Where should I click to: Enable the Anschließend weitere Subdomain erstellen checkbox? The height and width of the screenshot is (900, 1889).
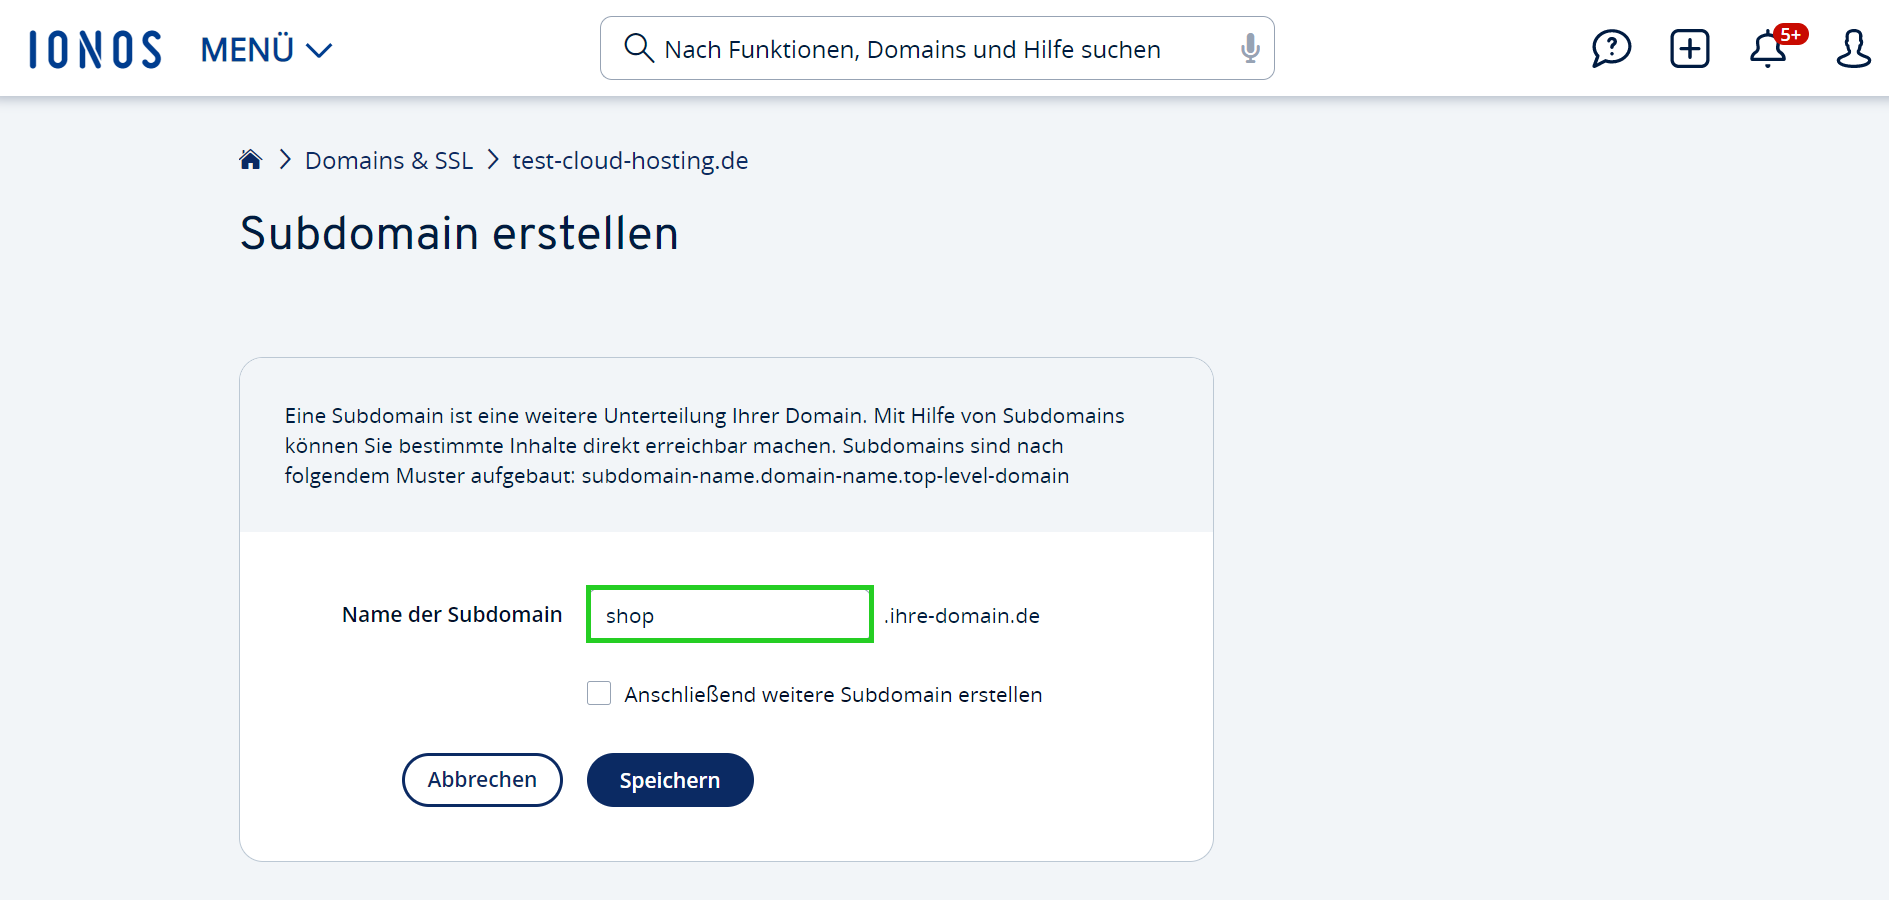click(599, 693)
